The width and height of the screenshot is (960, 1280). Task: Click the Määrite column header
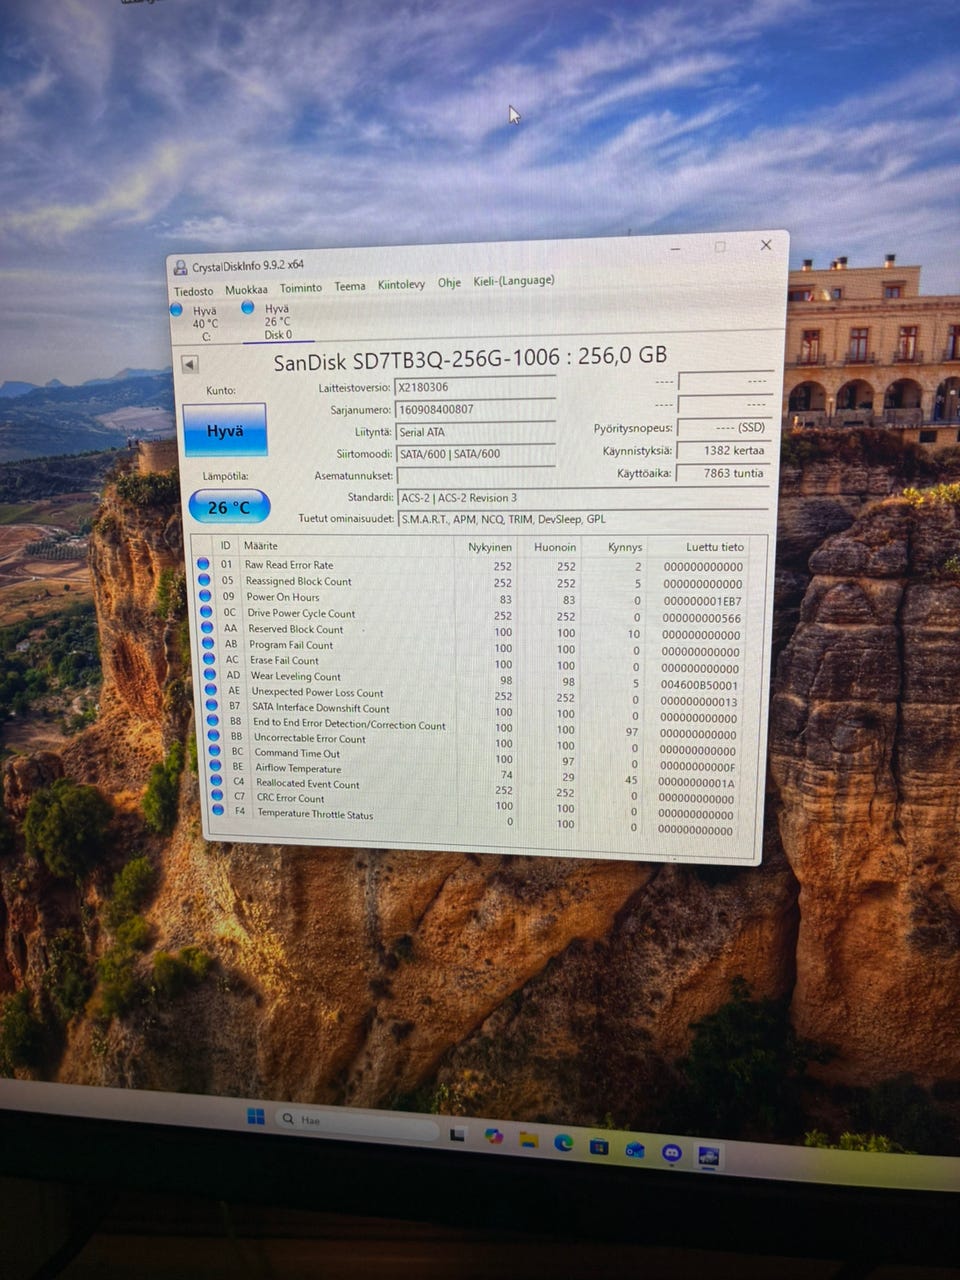click(x=261, y=546)
